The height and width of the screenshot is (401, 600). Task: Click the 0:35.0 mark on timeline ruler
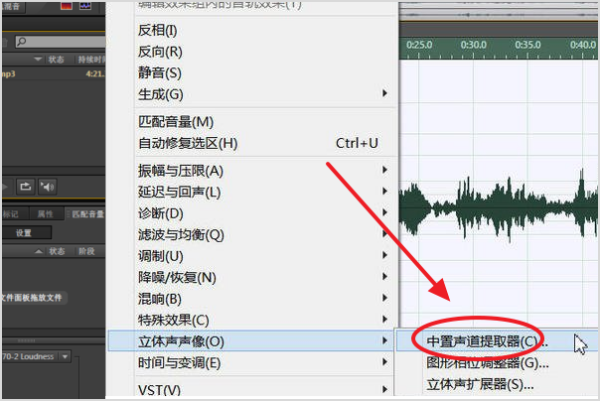[x=528, y=45]
